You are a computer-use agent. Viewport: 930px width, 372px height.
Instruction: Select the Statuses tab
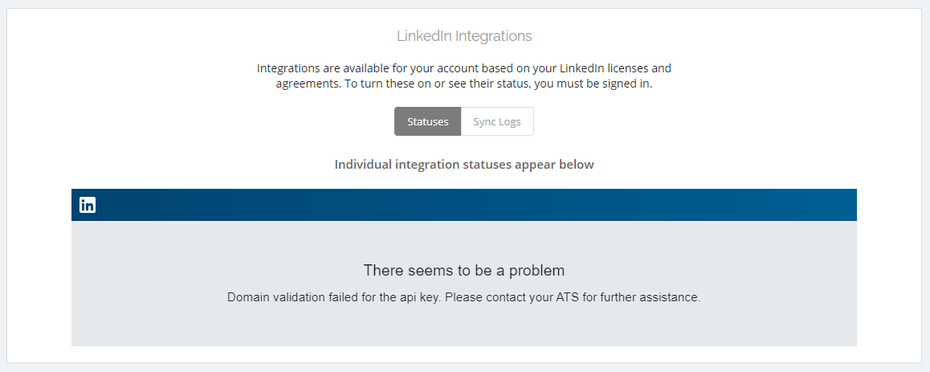pos(428,122)
